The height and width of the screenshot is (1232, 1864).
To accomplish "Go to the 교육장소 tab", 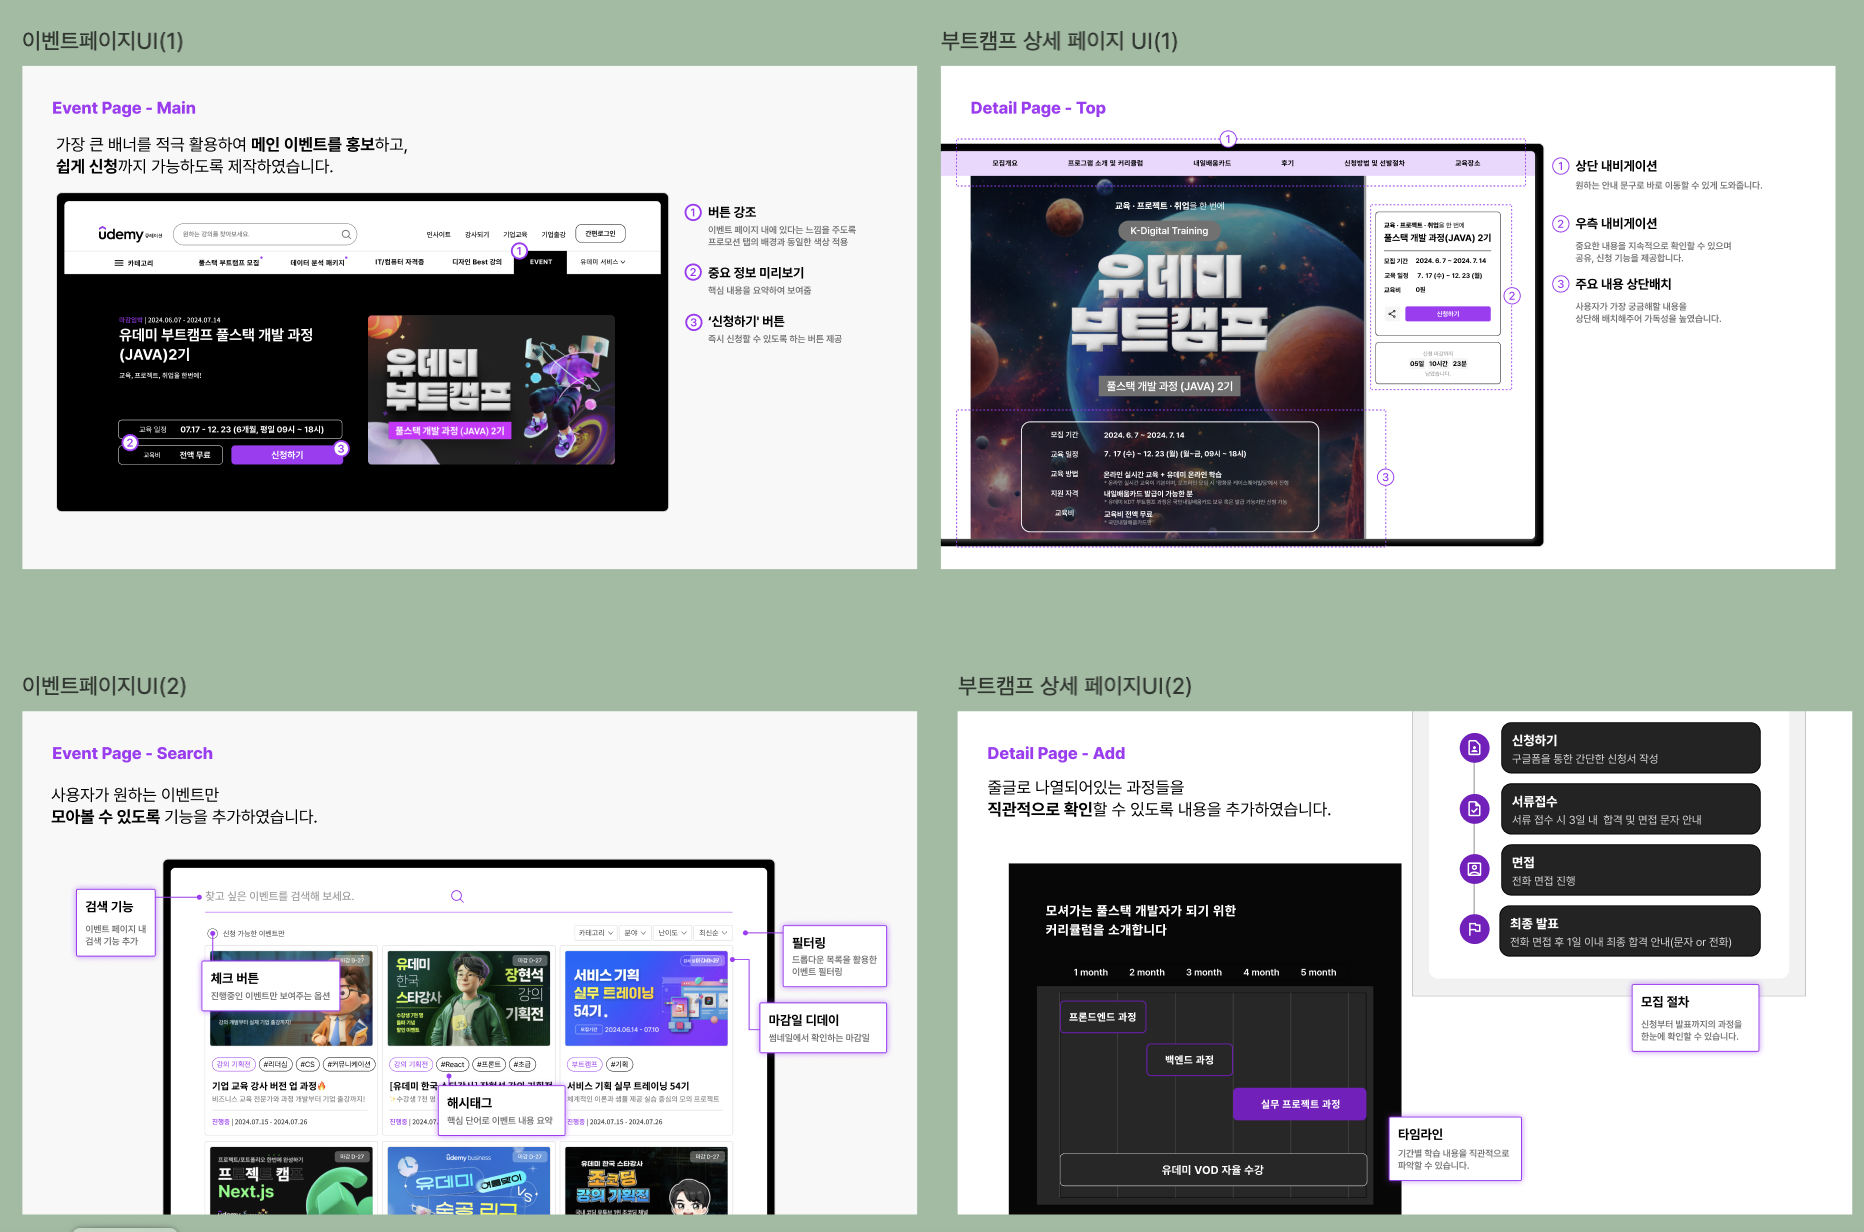I will click(1467, 163).
